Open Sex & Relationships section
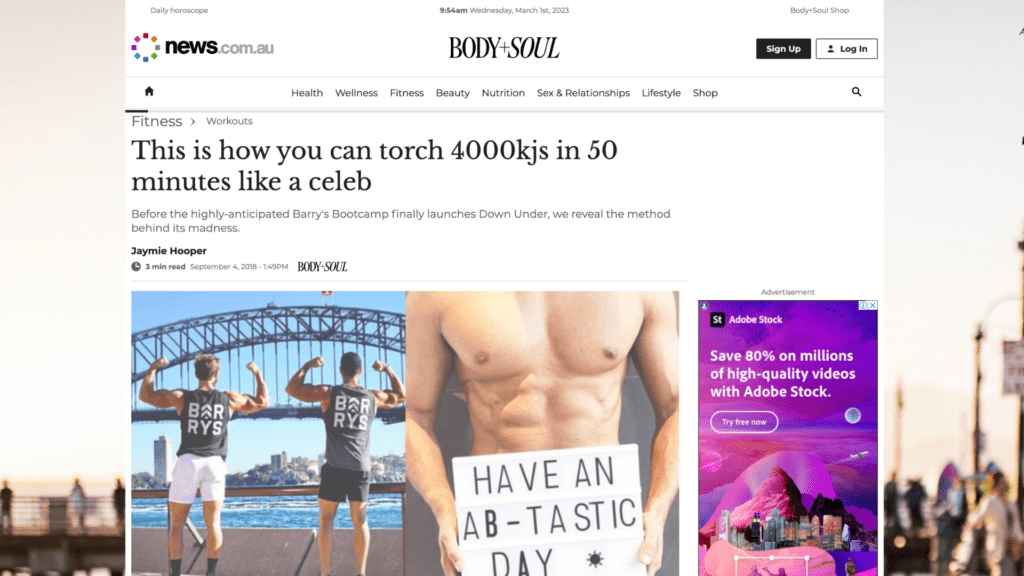The width and height of the screenshot is (1024, 576). point(583,93)
